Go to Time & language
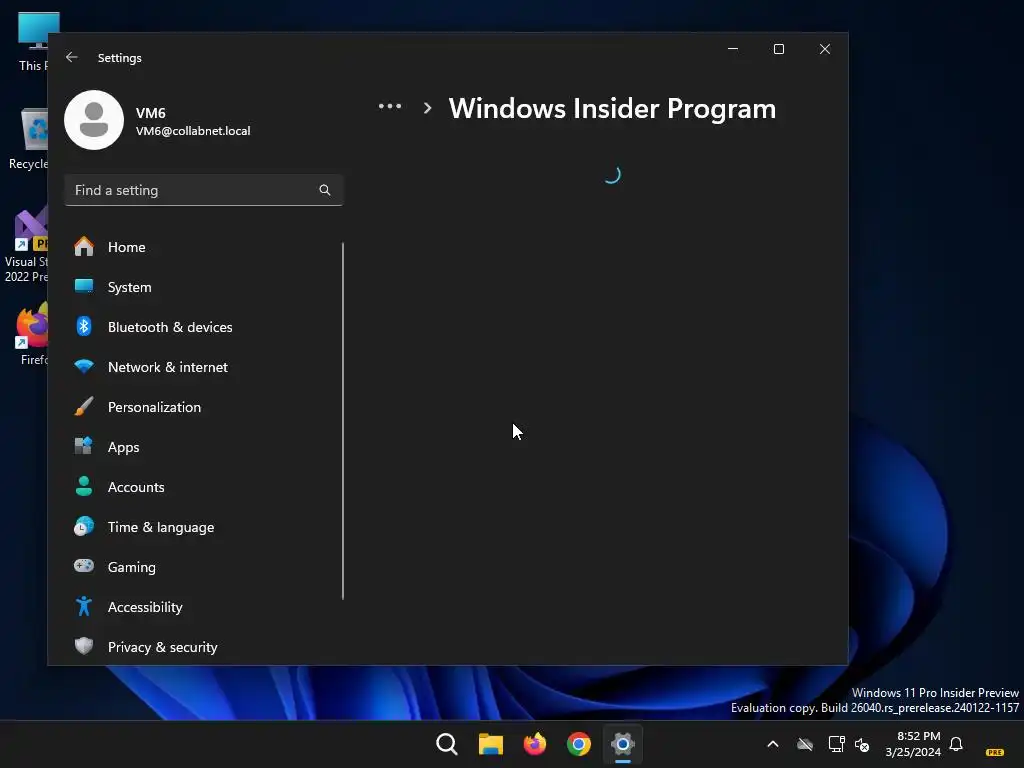Viewport: 1024px width, 768px height. pos(204,527)
